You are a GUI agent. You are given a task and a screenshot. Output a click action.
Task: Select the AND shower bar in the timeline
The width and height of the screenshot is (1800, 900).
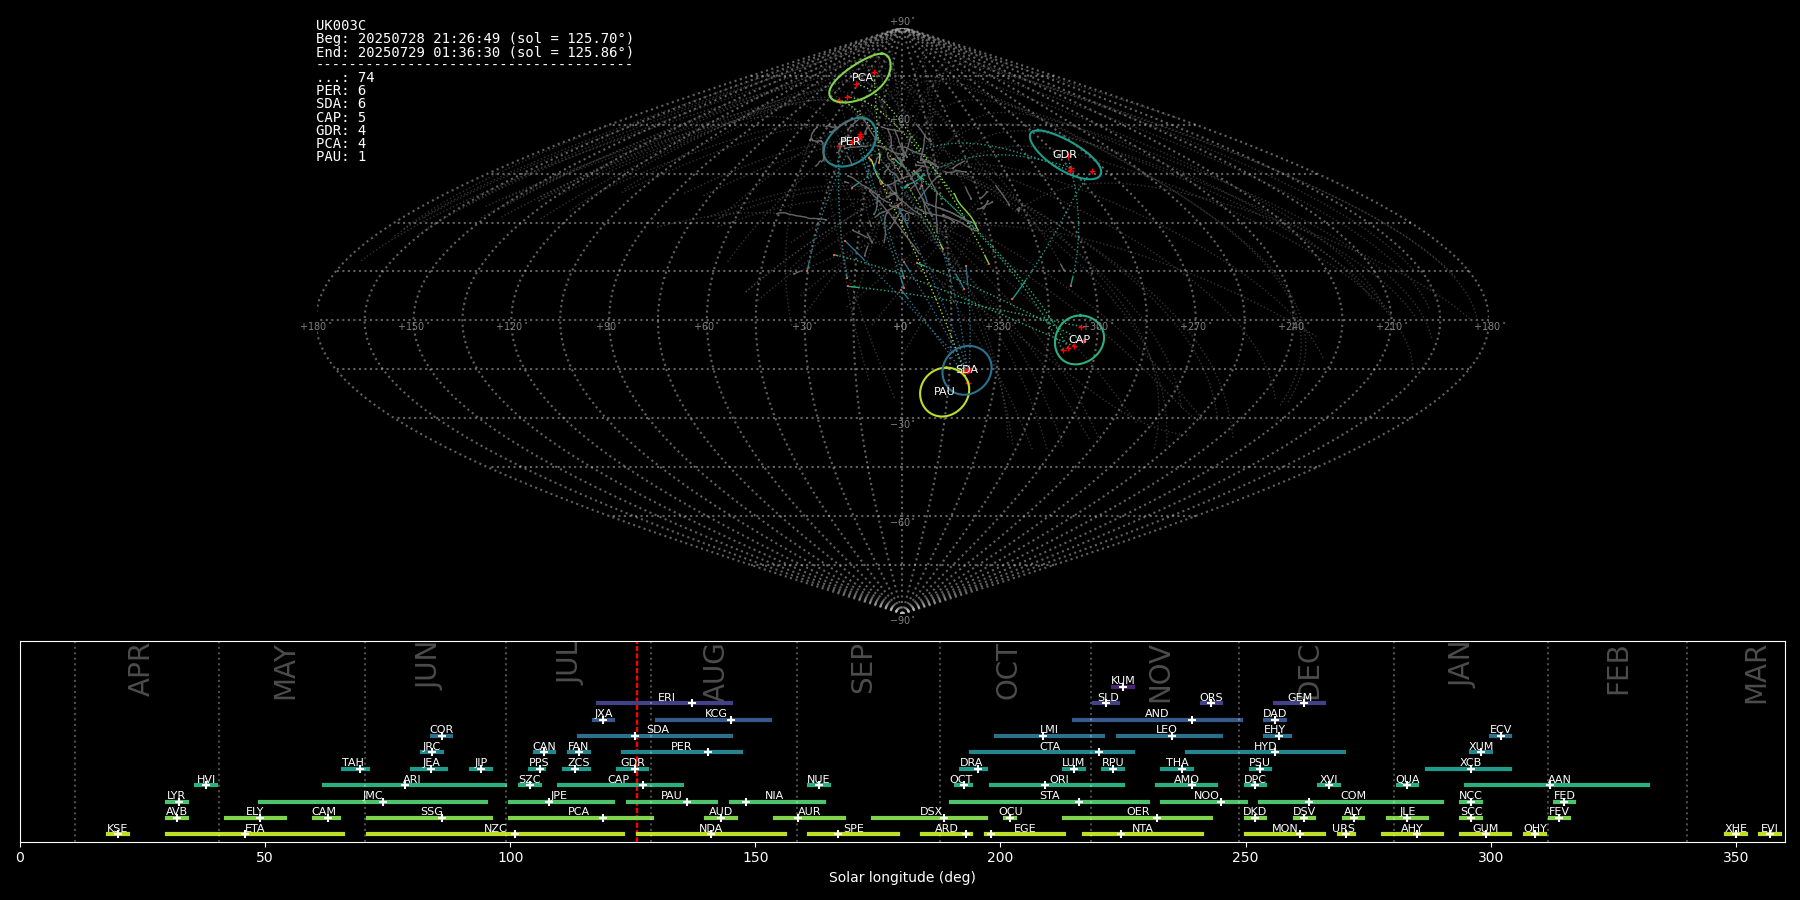point(1157,719)
